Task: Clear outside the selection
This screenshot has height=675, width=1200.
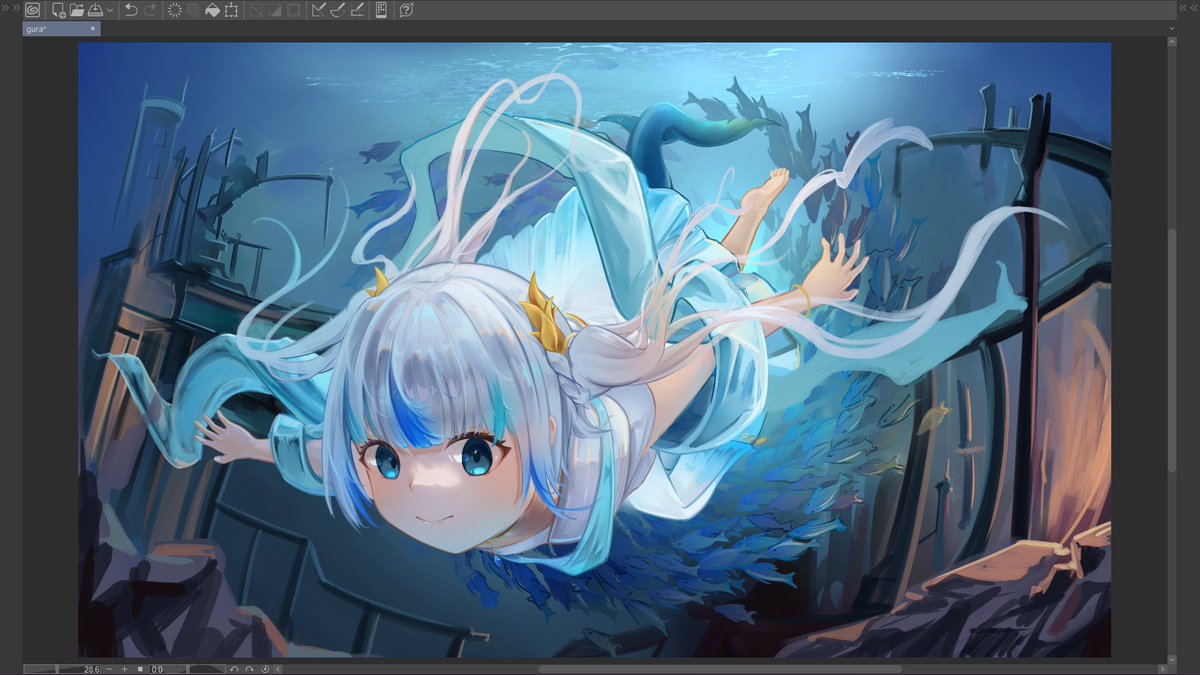Action: point(193,10)
